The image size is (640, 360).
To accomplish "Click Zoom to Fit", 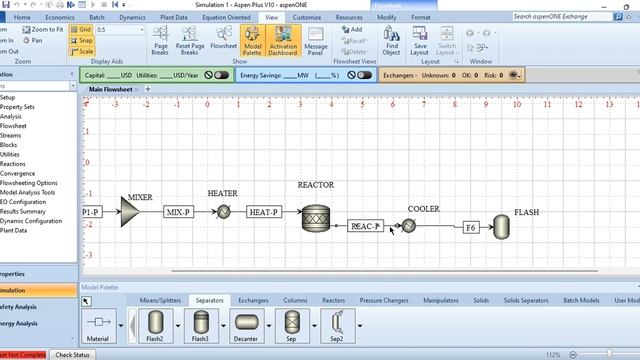I will tap(43, 29).
